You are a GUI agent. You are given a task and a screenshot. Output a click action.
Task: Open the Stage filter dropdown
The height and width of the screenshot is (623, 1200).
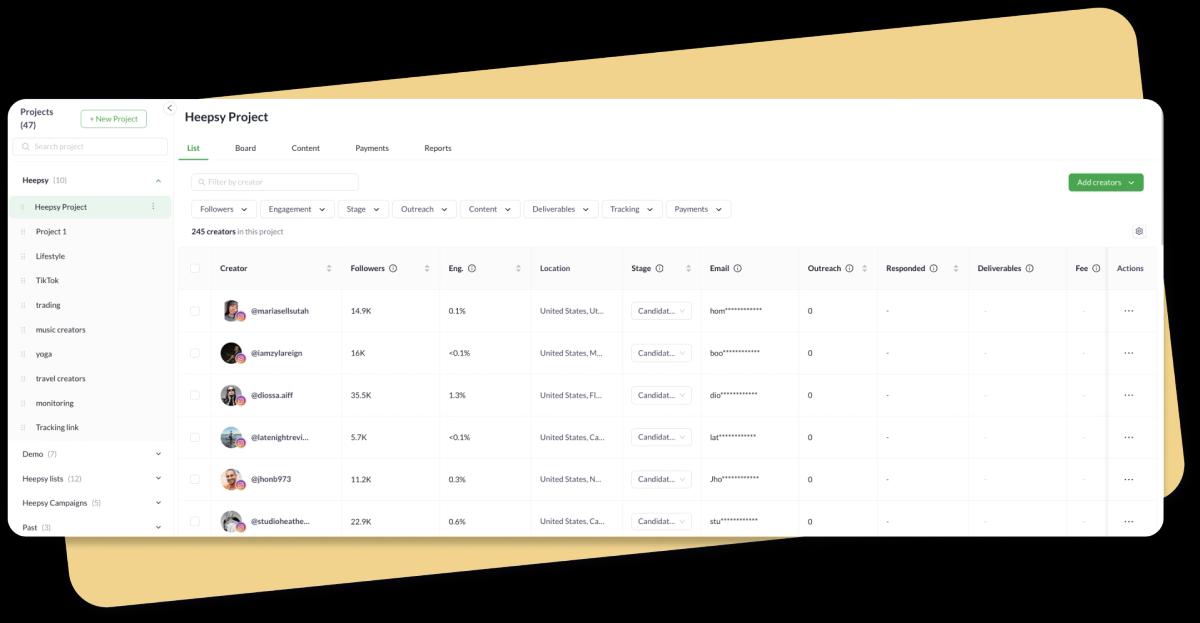(365, 209)
